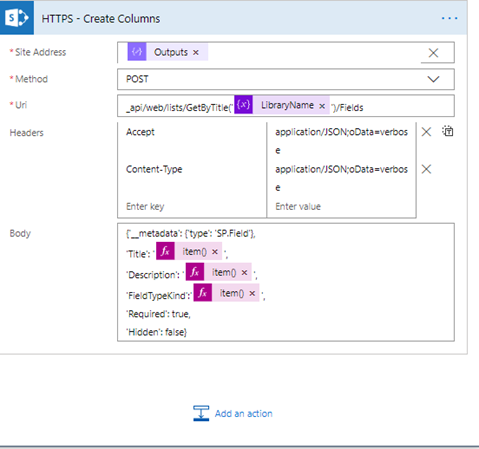Click the Description item() expression icon
Screen dimensions: 479x449
[195, 272]
